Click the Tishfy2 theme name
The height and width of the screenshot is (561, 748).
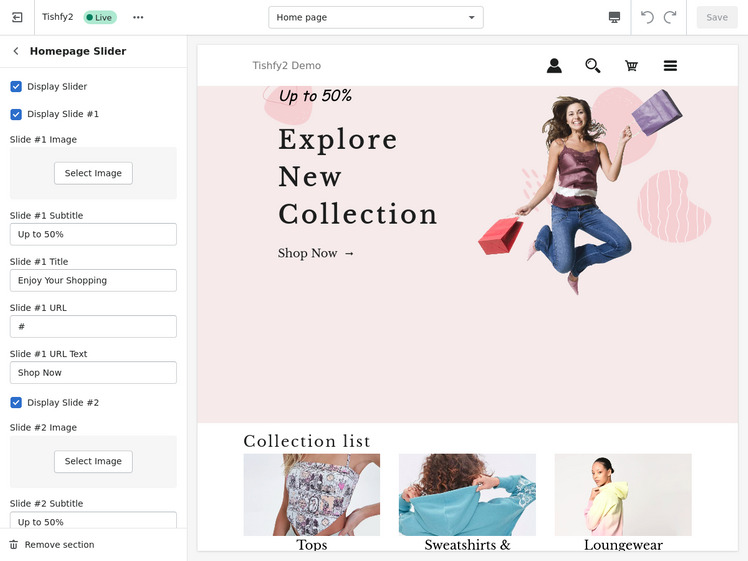tap(57, 17)
